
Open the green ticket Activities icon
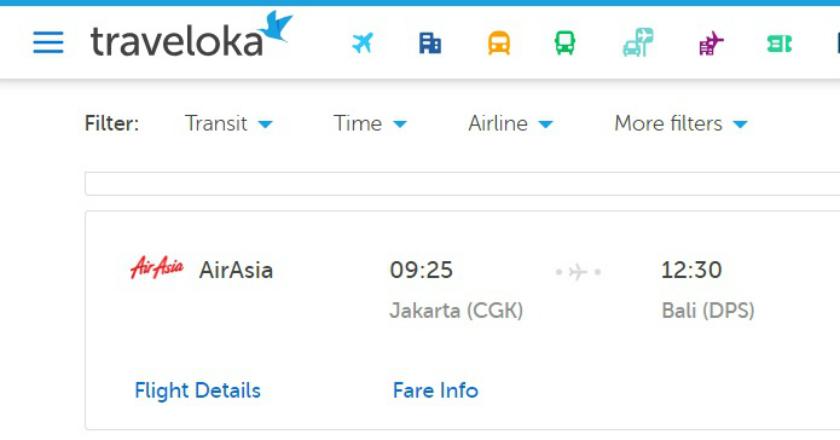779,43
